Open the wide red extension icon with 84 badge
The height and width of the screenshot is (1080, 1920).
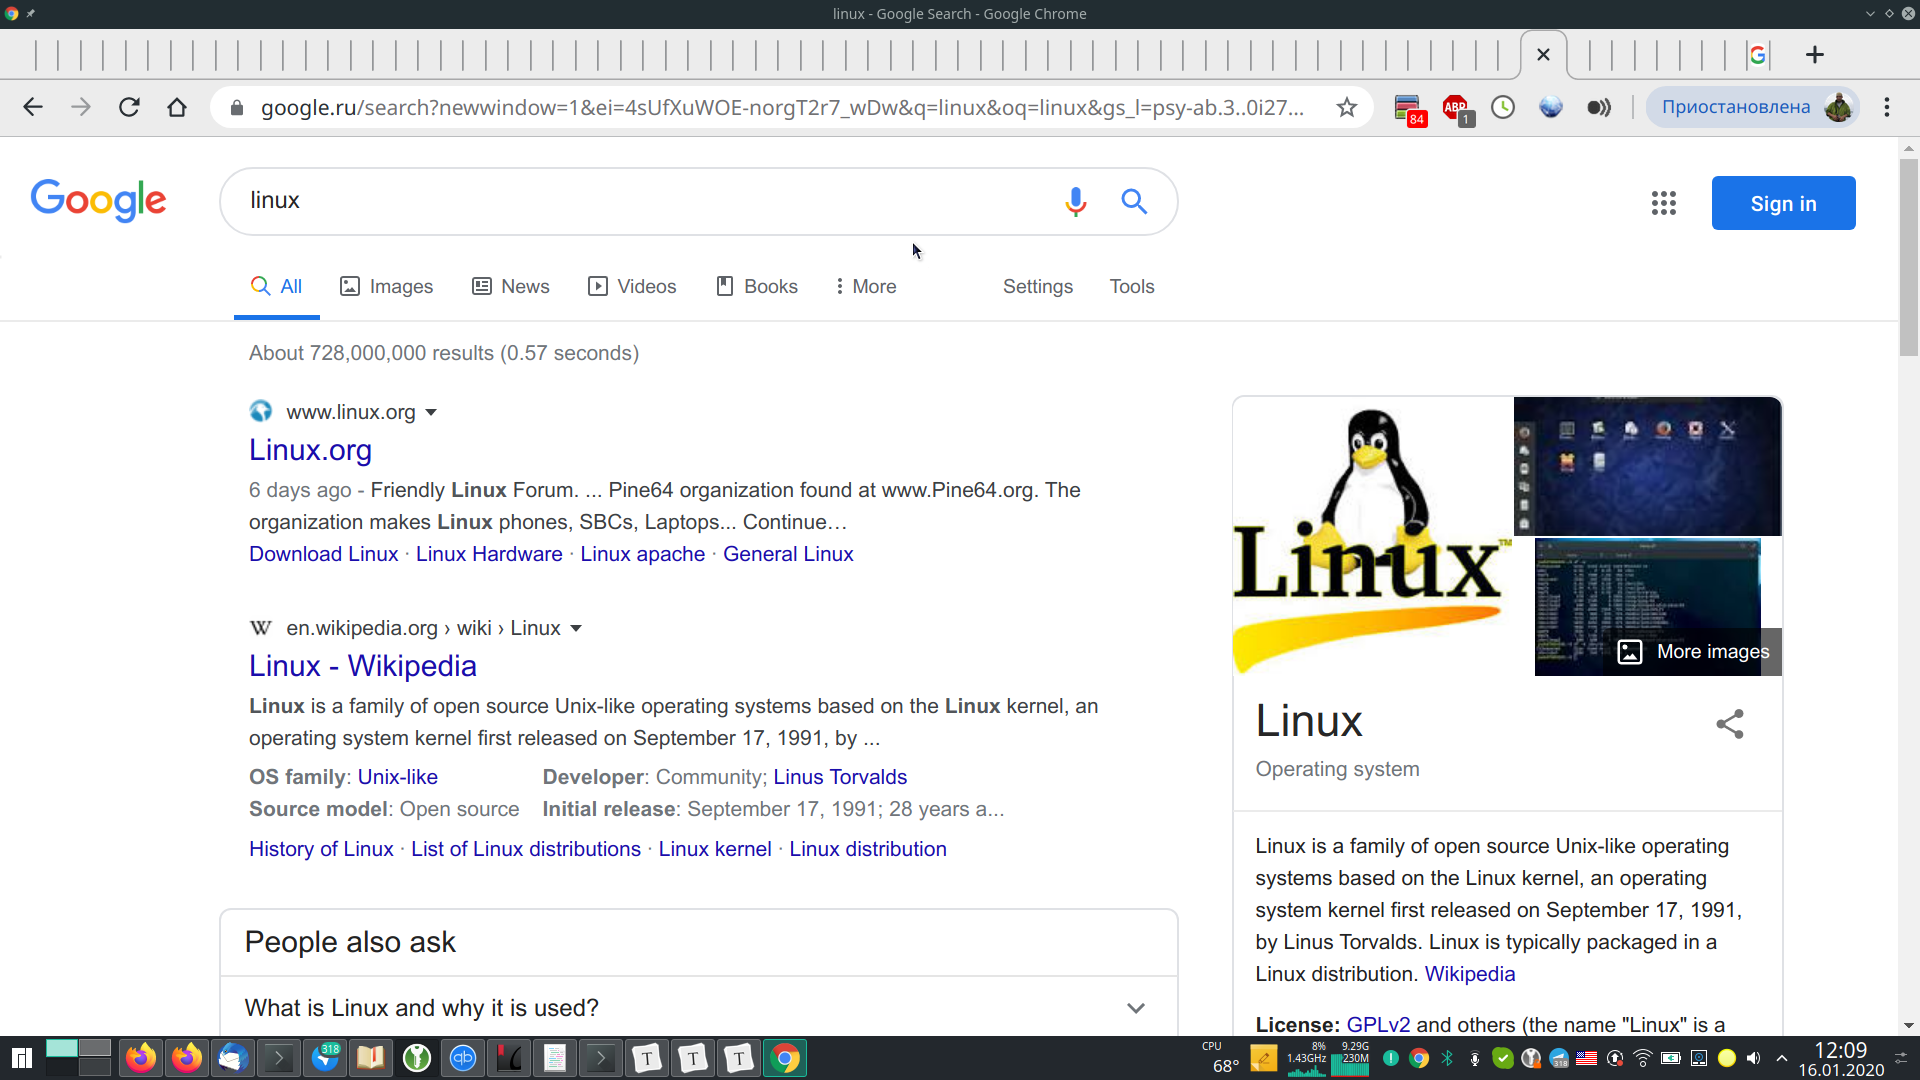[1408, 108]
